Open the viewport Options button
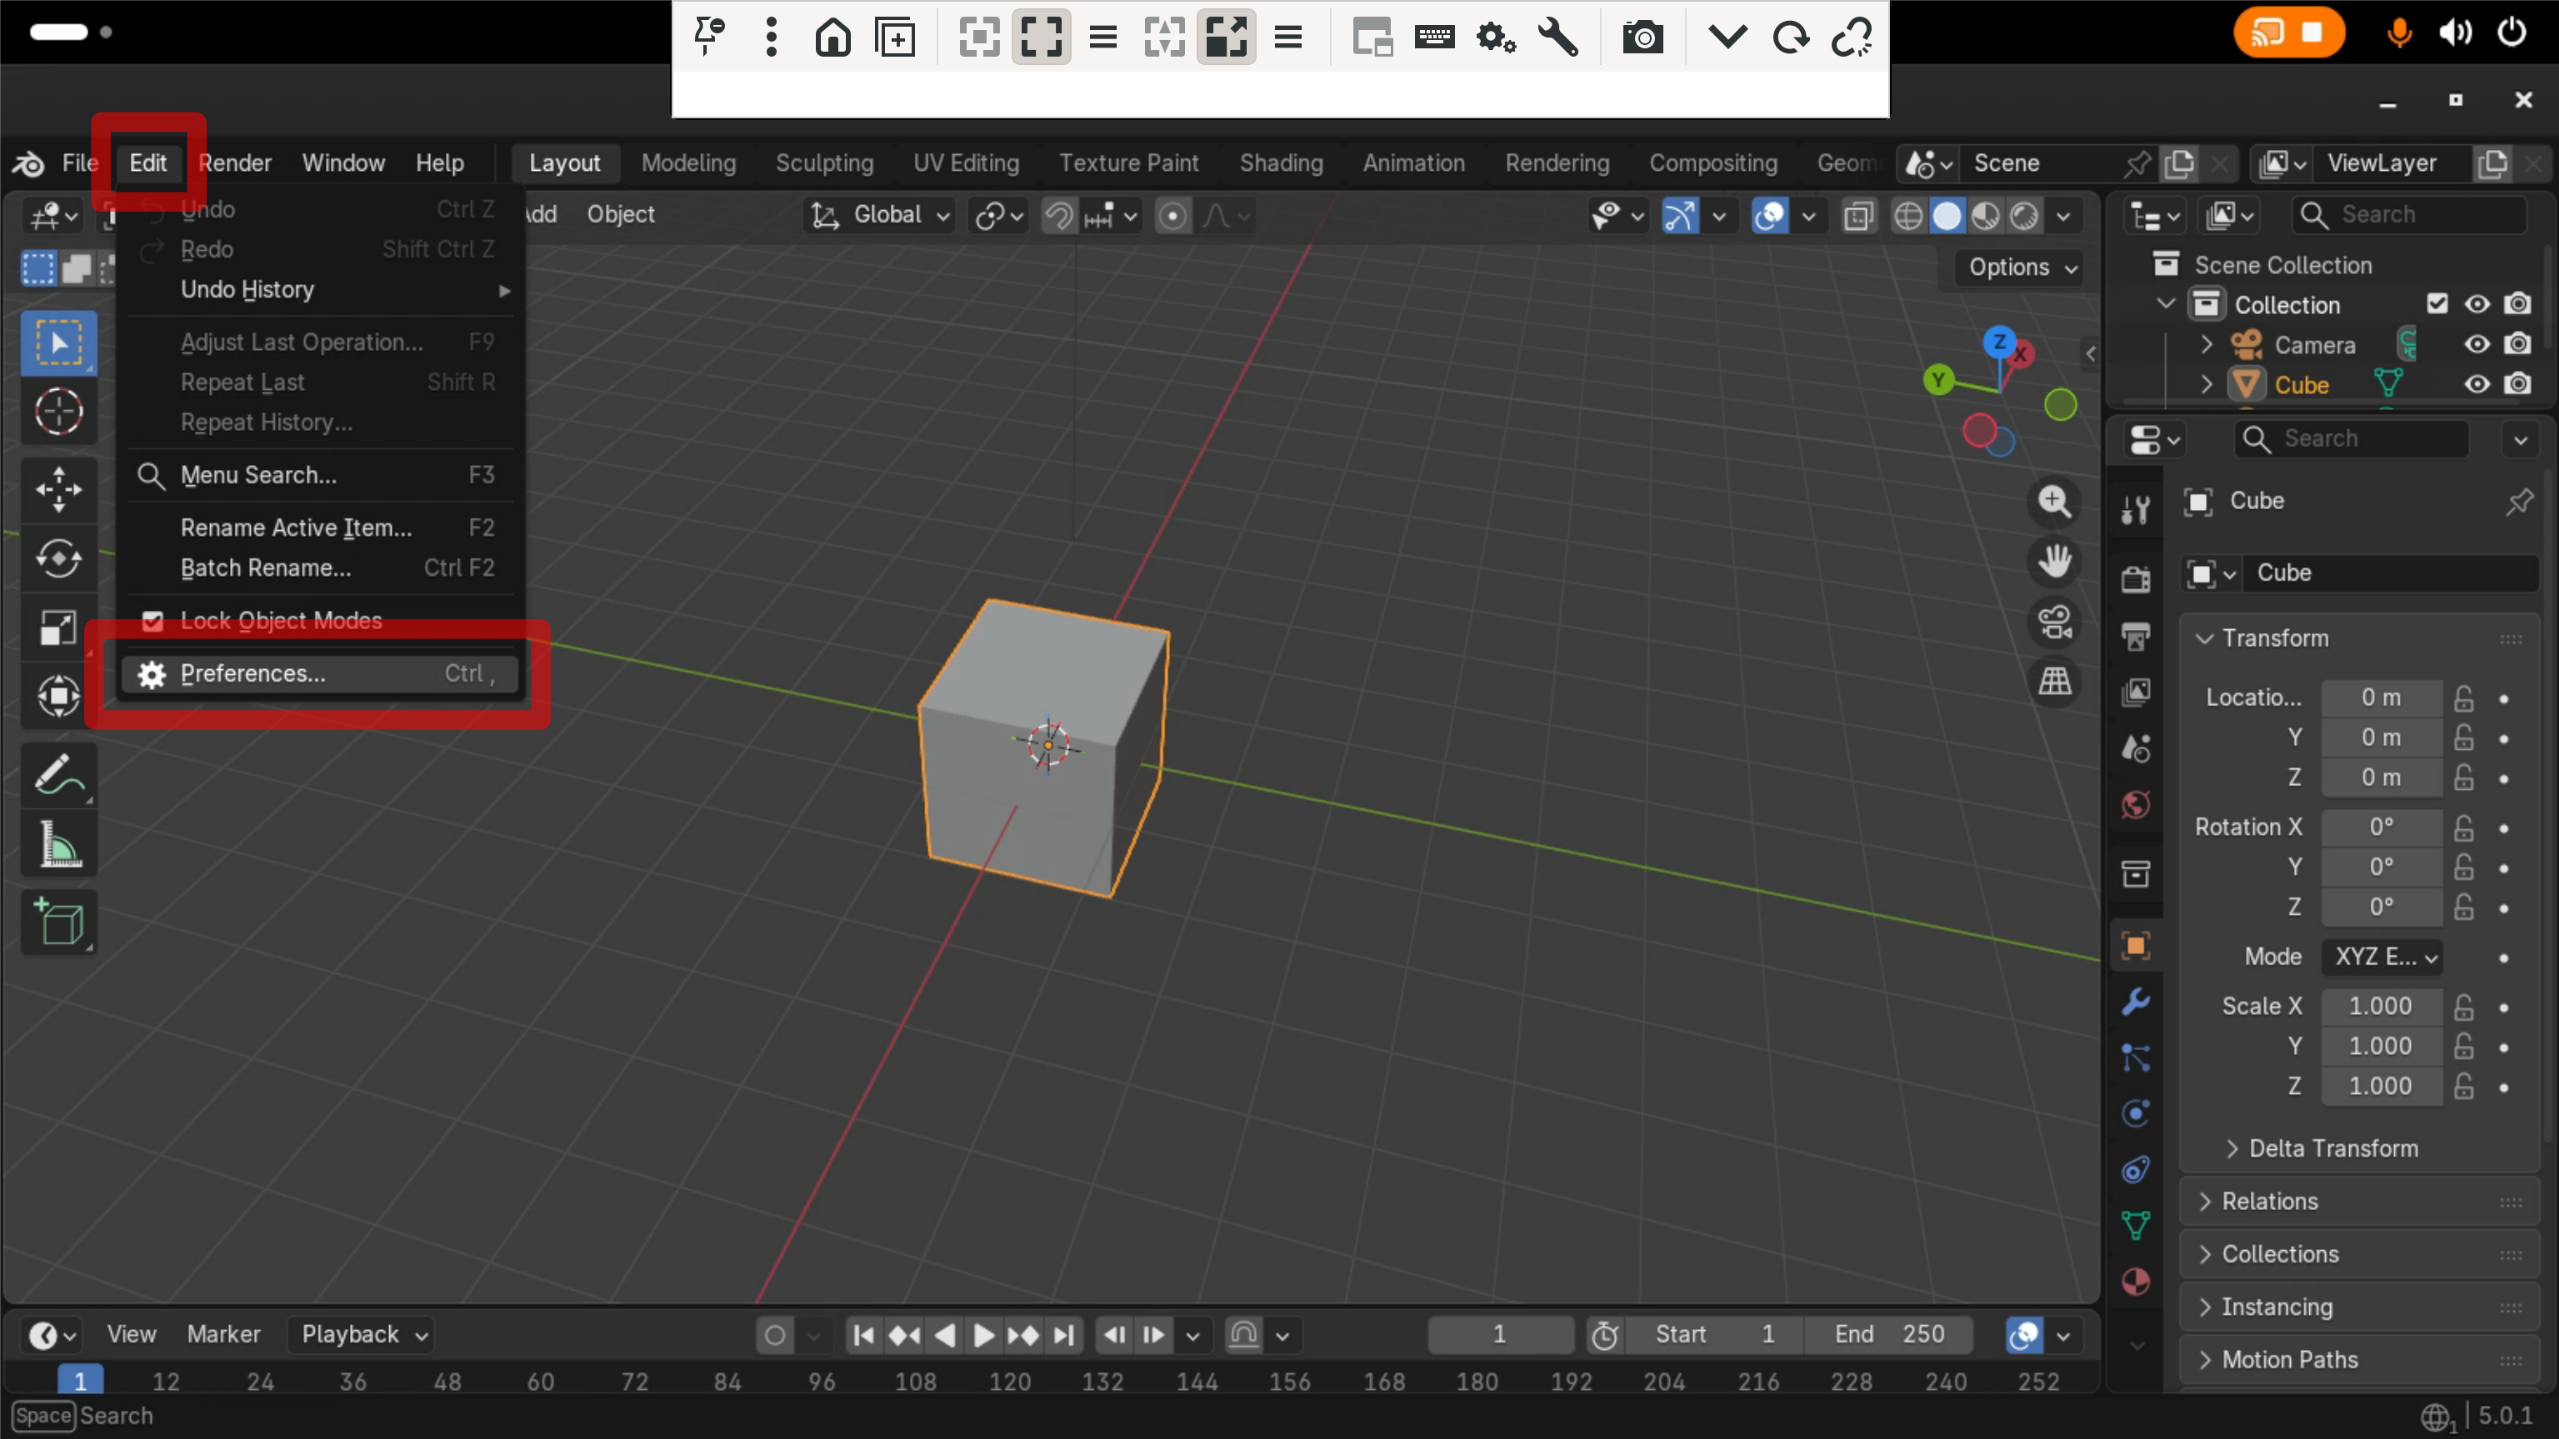This screenshot has width=2559, height=1439. (x=2021, y=267)
